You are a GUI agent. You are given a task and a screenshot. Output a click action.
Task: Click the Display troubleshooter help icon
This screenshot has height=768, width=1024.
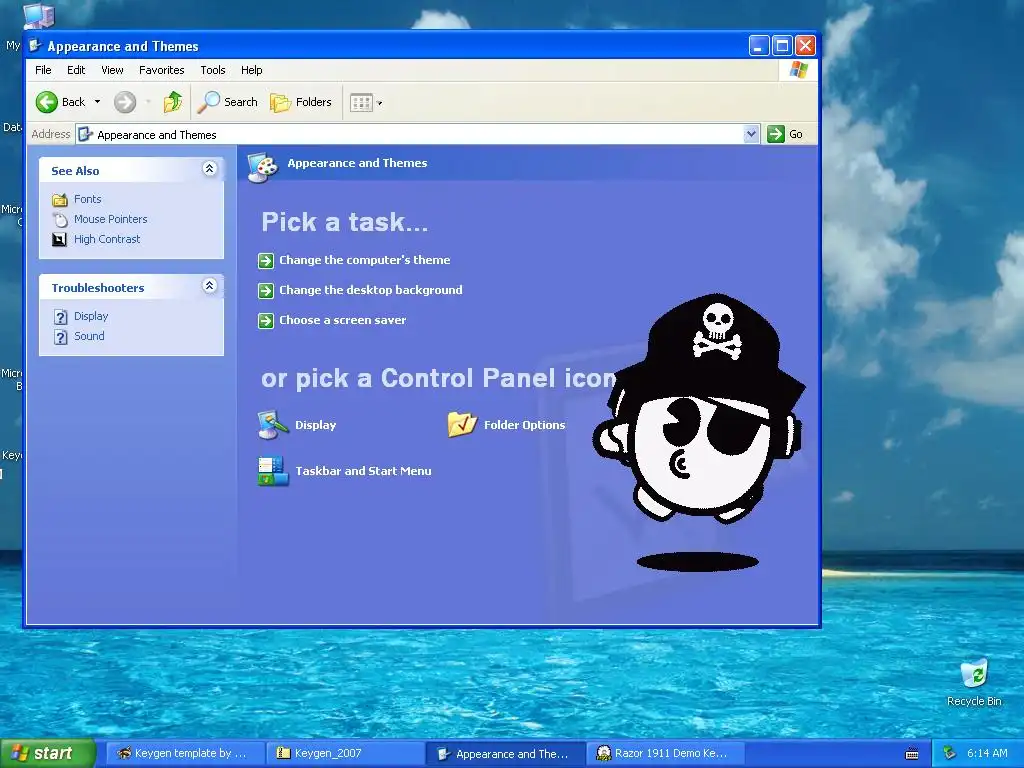(x=60, y=317)
